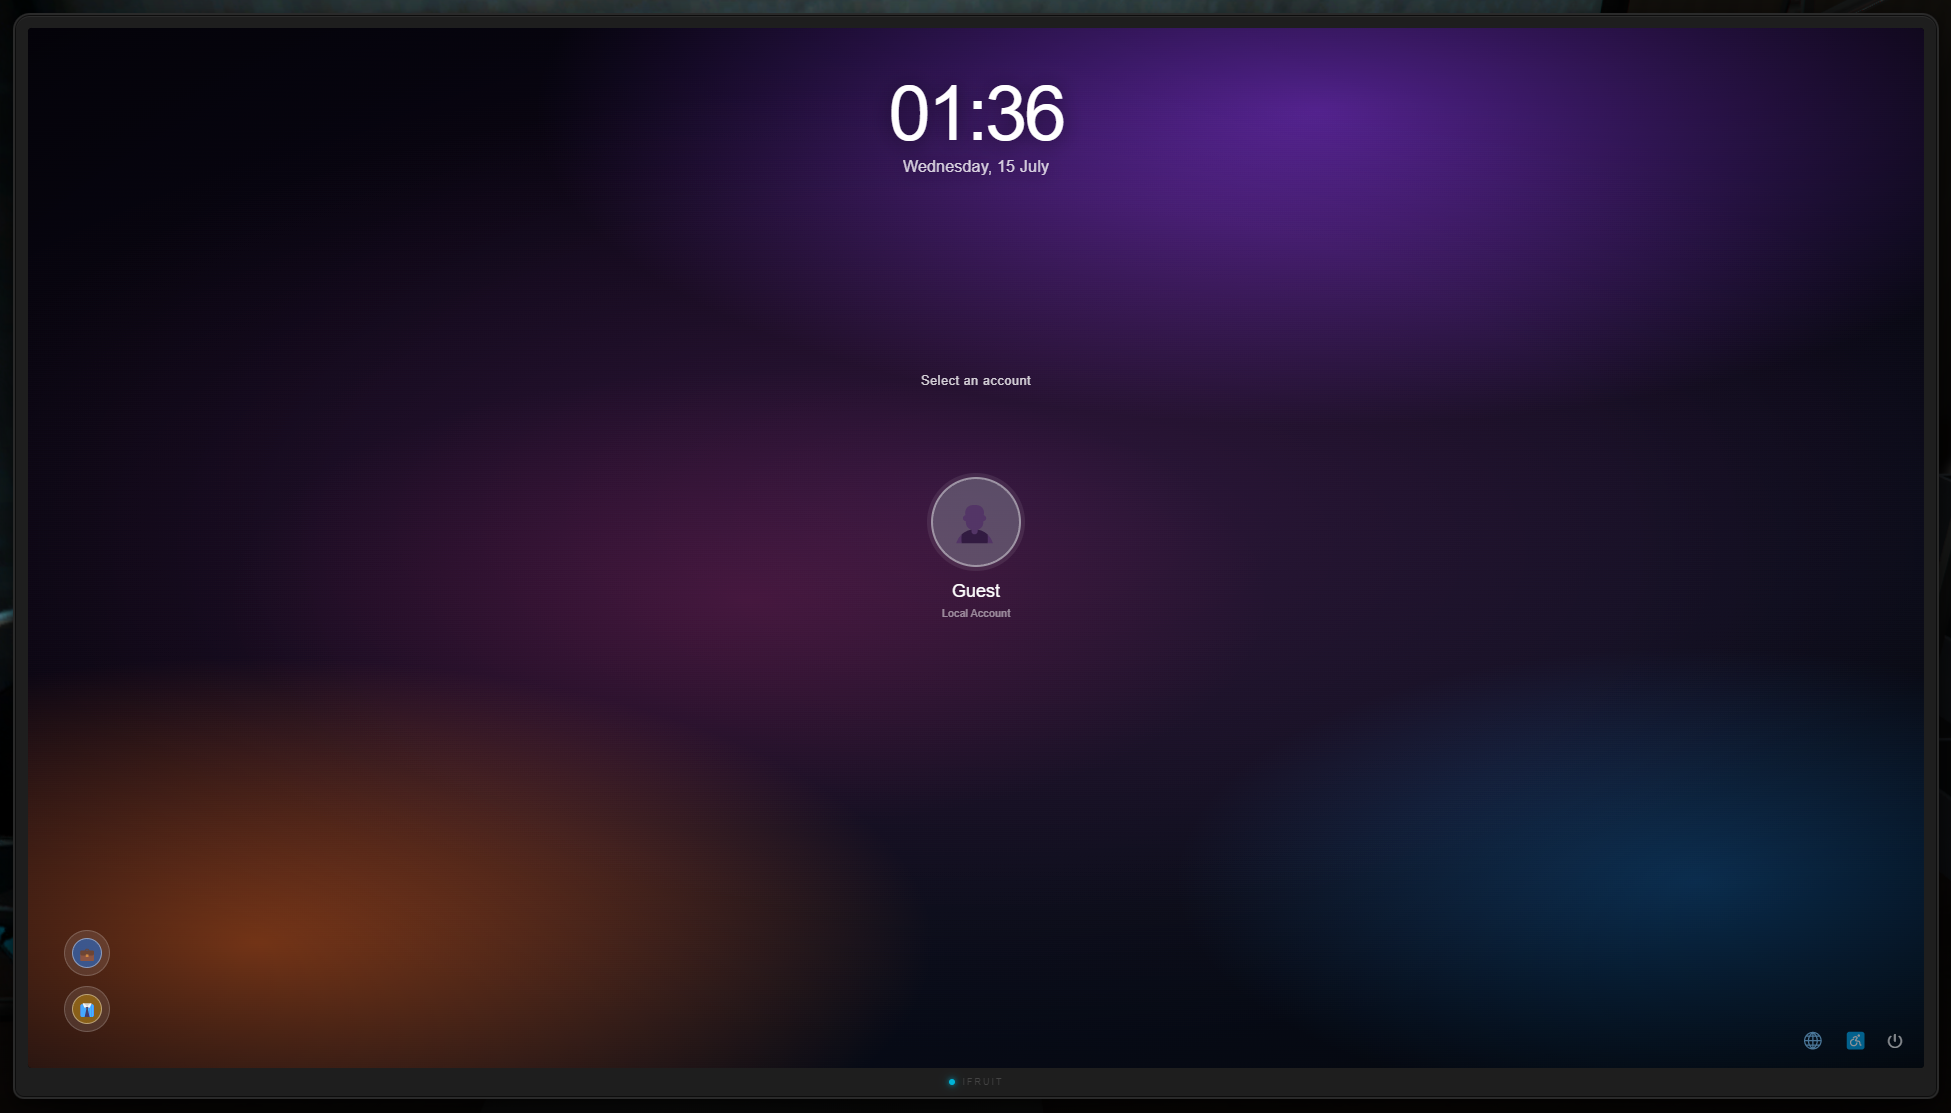The width and height of the screenshot is (1951, 1113).
Task: Click the 01:36 clock display
Action: 975,113
